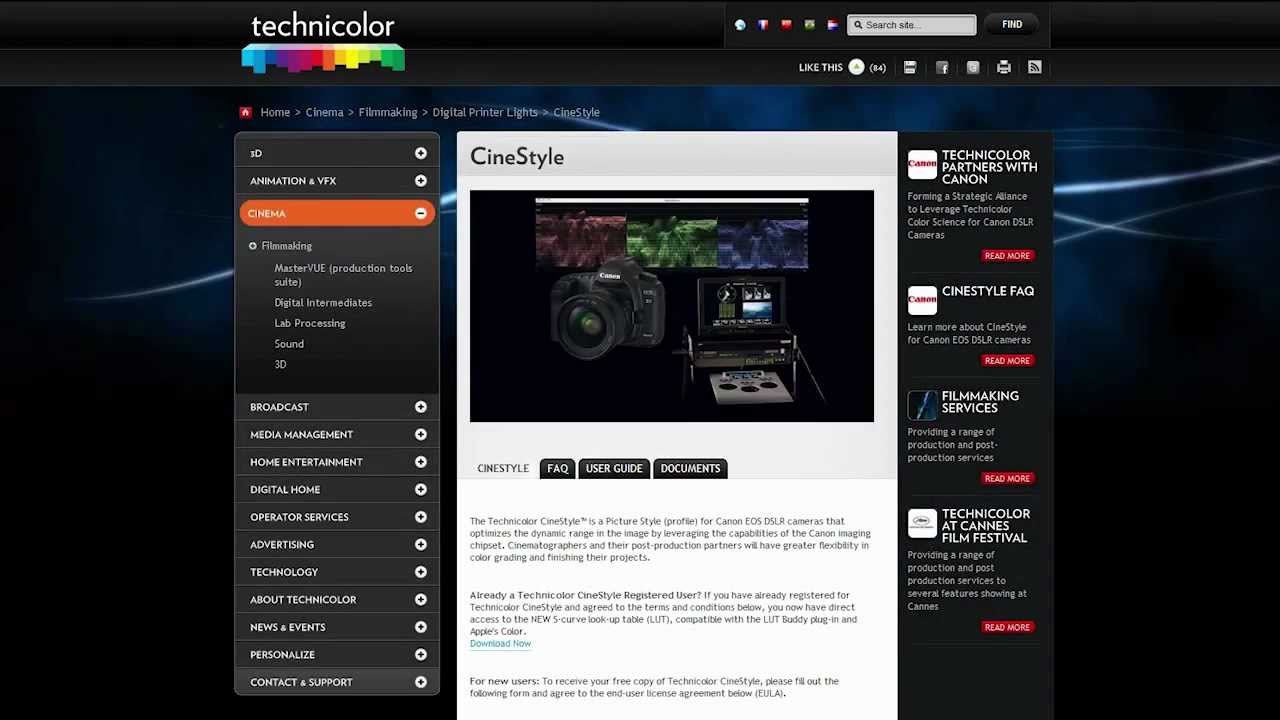
Task: Open the CineStyle tab
Action: [x=503, y=468]
